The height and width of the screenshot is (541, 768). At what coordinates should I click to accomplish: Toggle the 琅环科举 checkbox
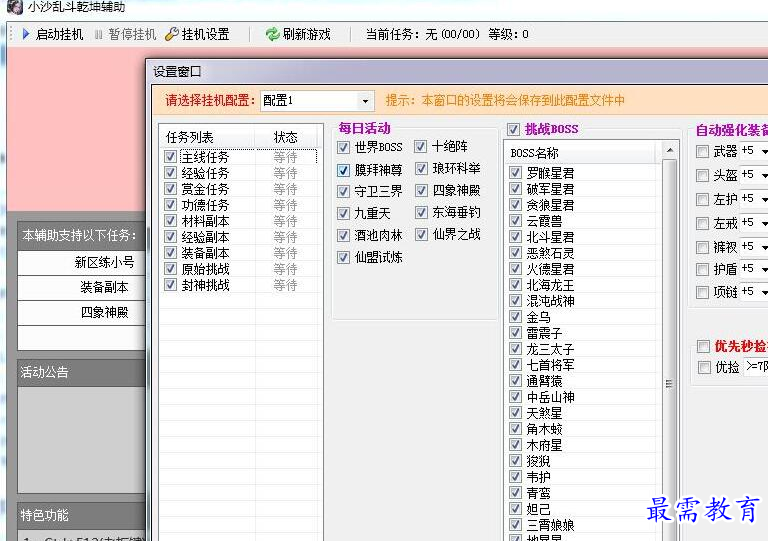pyautogui.click(x=421, y=169)
